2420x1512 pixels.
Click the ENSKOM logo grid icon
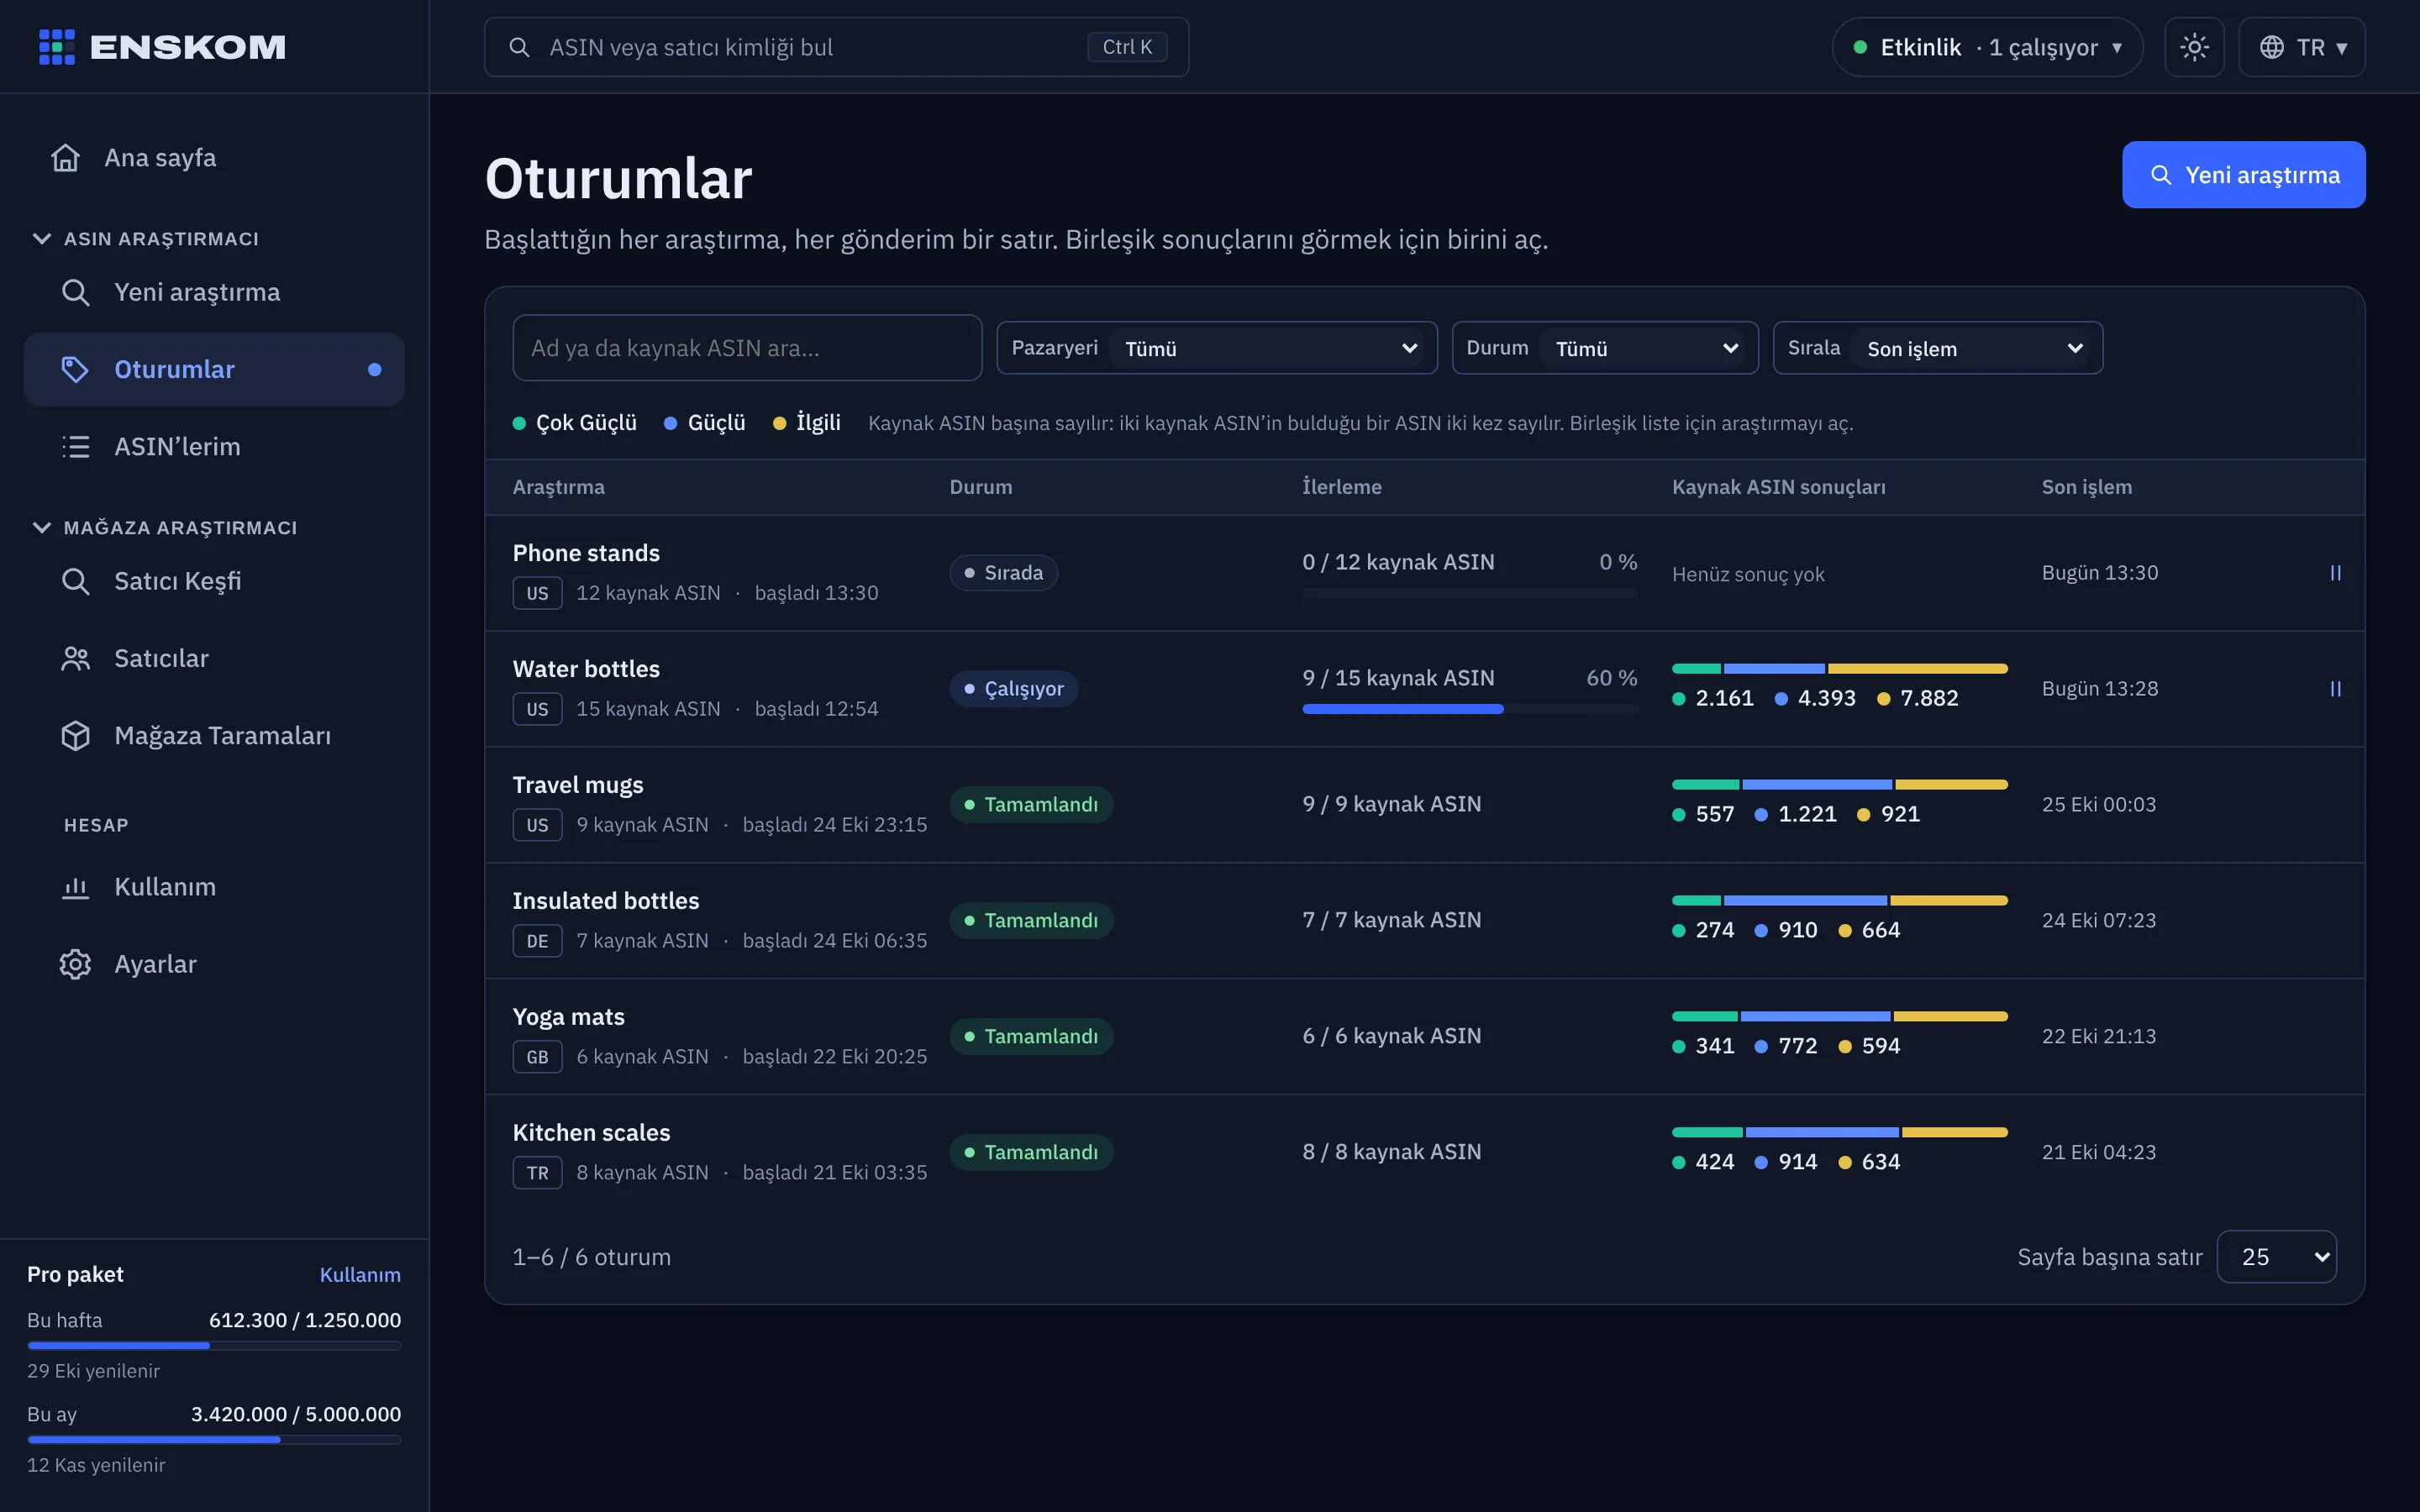(x=57, y=47)
